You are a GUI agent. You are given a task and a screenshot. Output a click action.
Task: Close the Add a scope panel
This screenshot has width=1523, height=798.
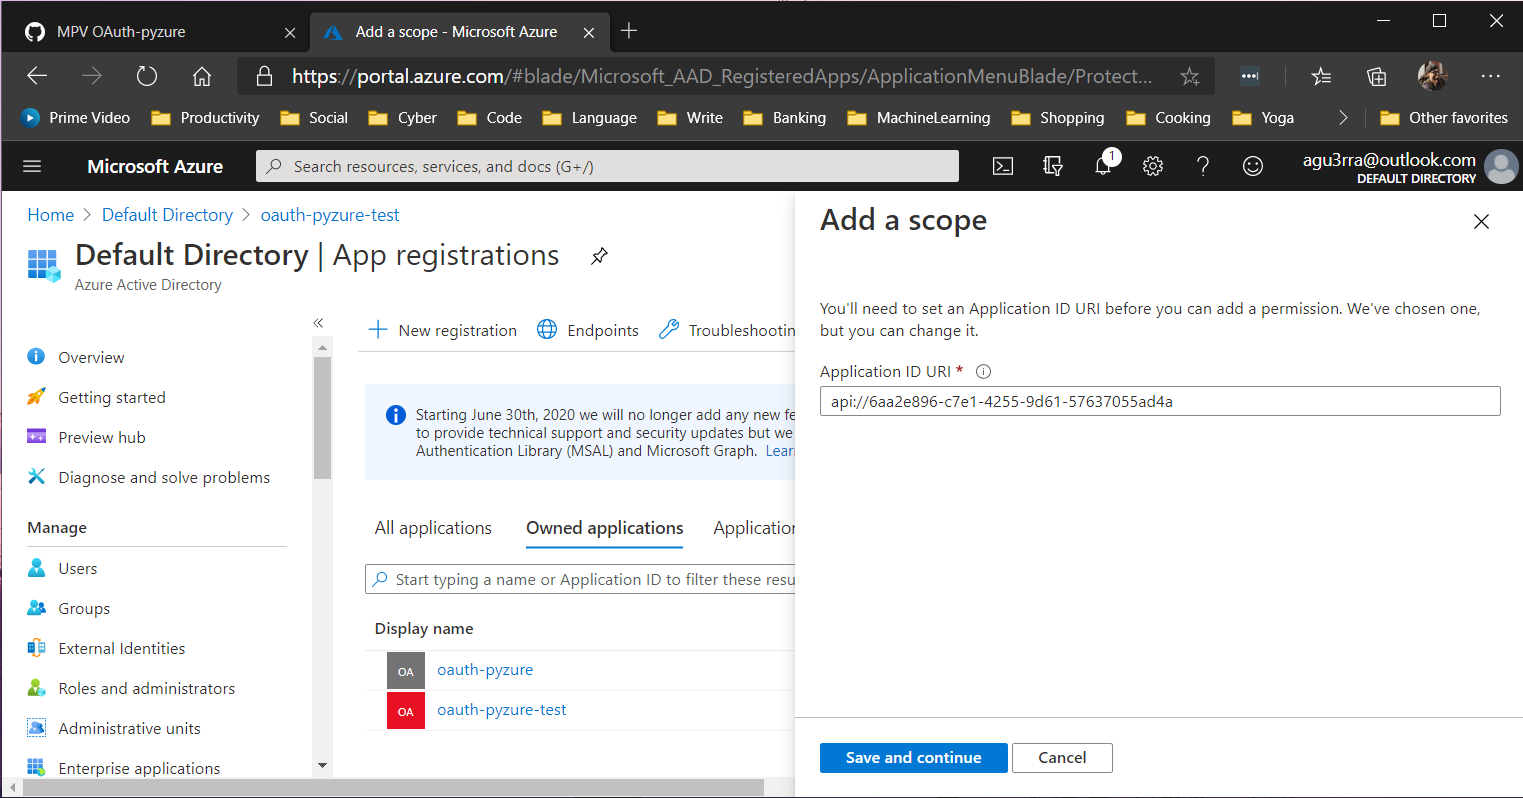coord(1481,222)
